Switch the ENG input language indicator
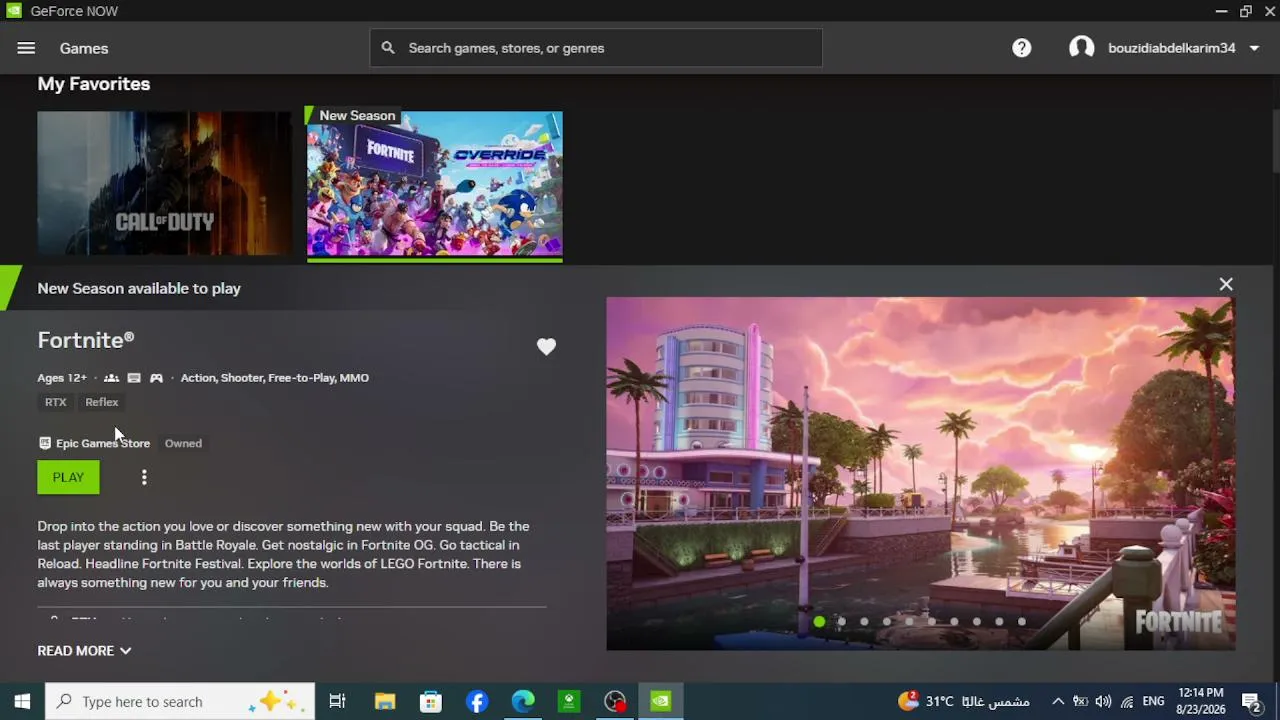The height and width of the screenshot is (720, 1280). [1153, 701]
